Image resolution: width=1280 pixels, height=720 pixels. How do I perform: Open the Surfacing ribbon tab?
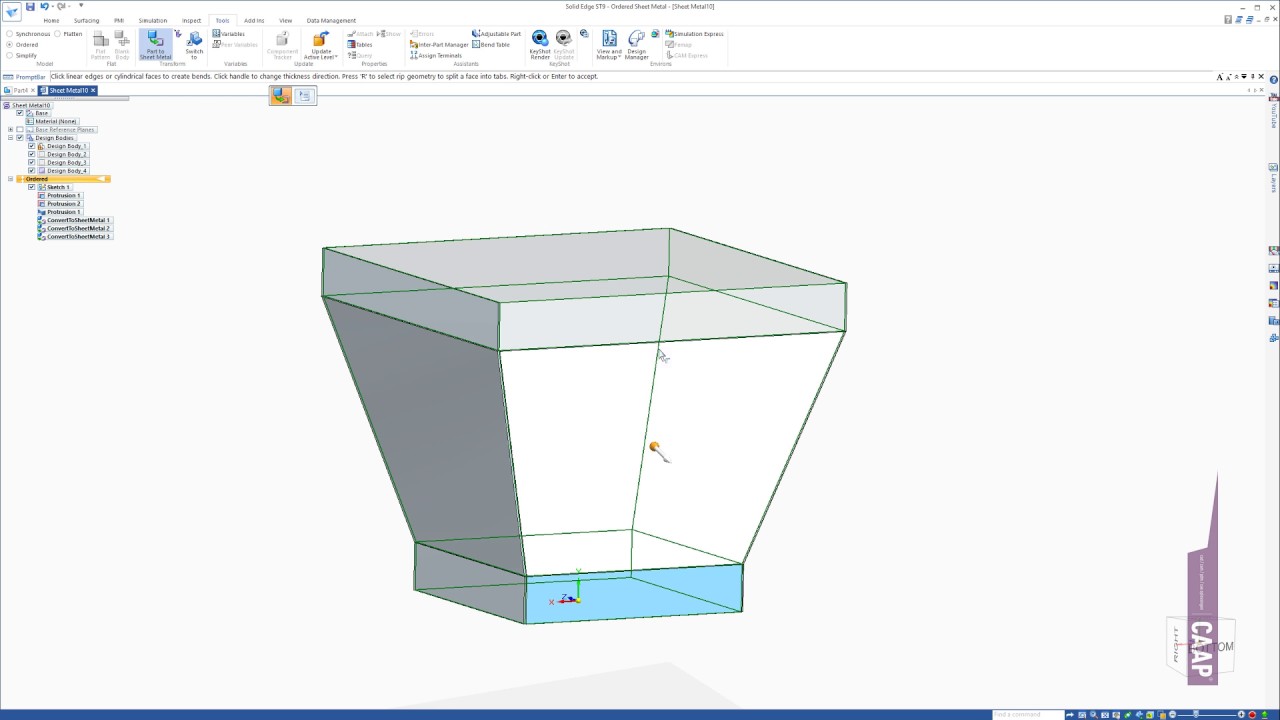pos(86,20)
